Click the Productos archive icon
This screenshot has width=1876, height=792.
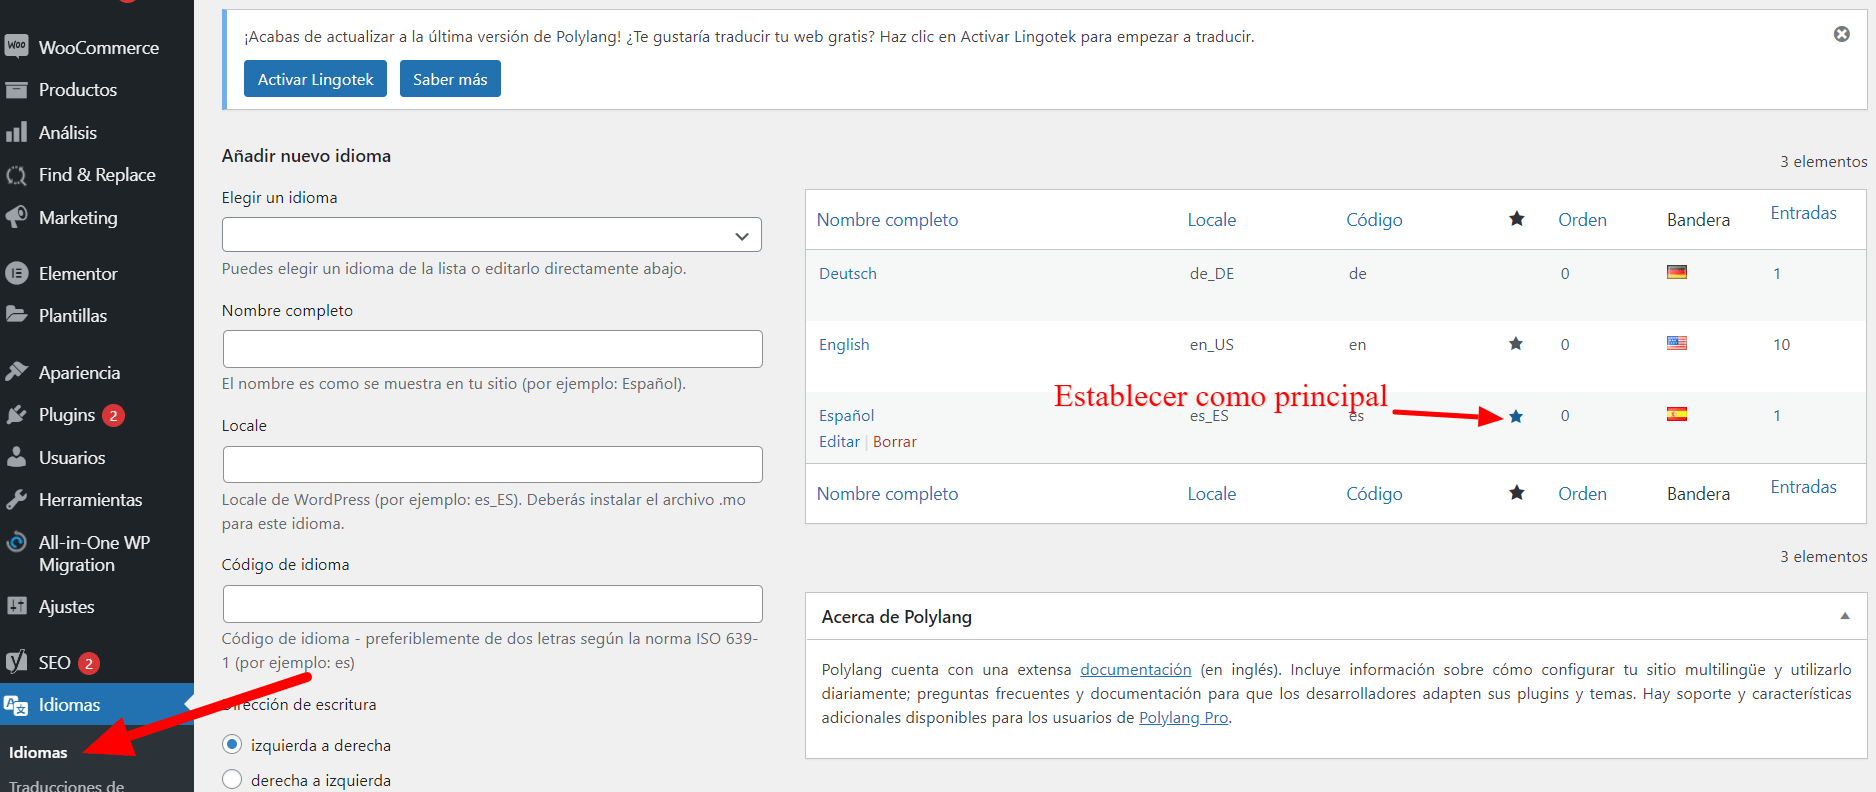coord(16,90)
